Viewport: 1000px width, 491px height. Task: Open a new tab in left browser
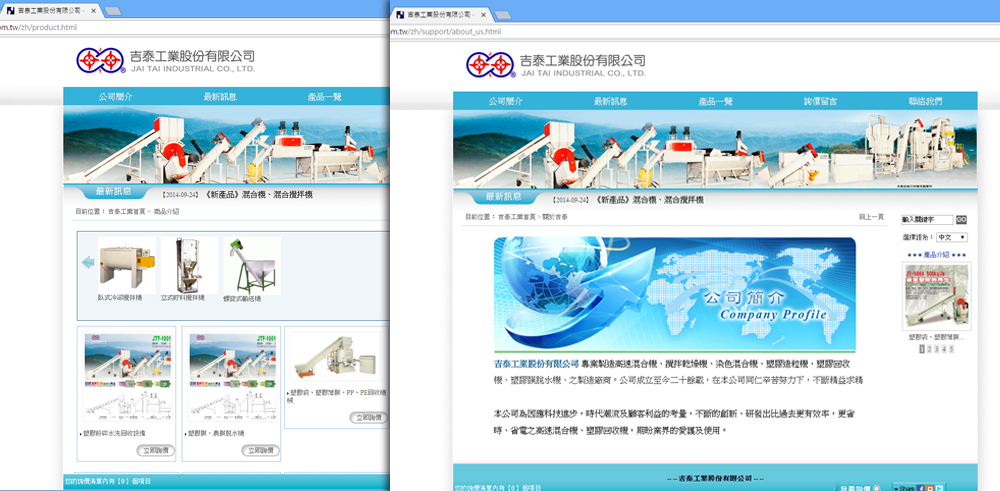click(x=113, y=11)
